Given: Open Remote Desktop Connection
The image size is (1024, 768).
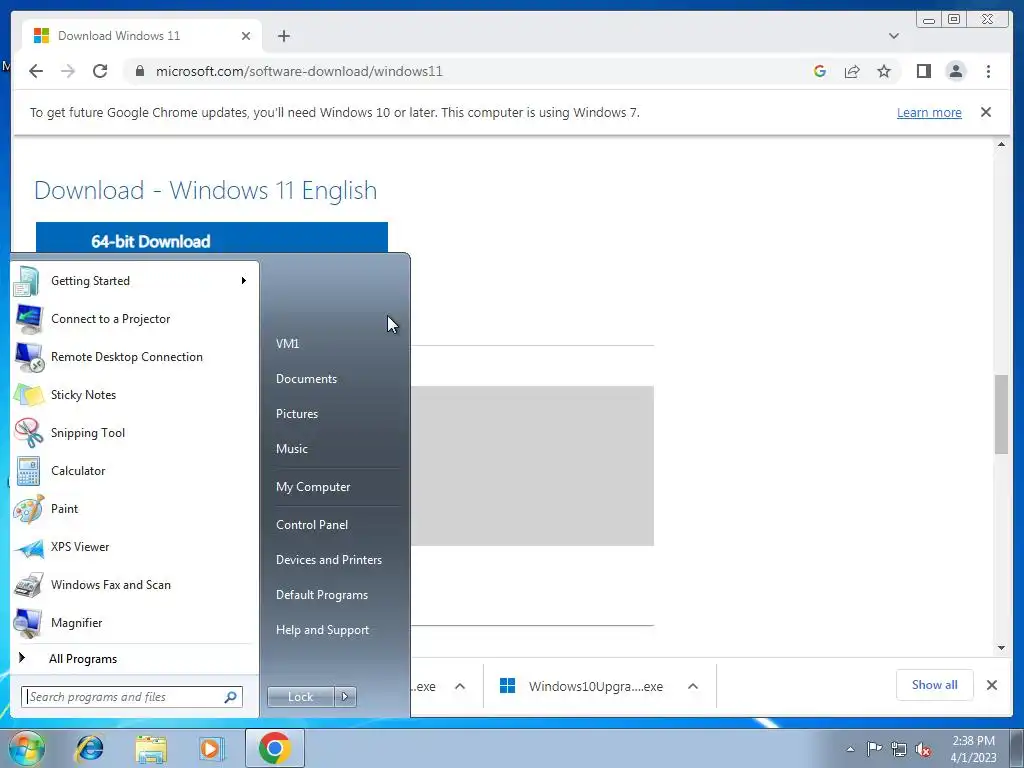Looking at the screenshot, I should (x=135, y=357).
